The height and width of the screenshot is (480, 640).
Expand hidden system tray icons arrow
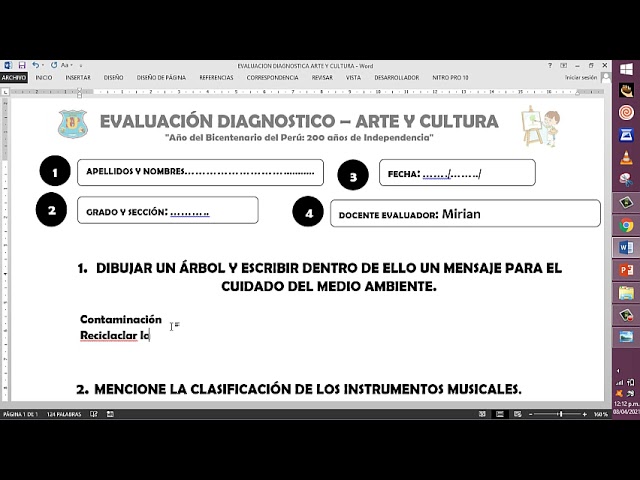[618, 371]
